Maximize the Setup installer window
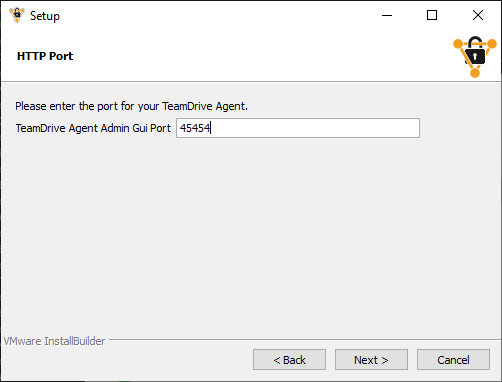This screenshot has width=502, height=382. 432,15
